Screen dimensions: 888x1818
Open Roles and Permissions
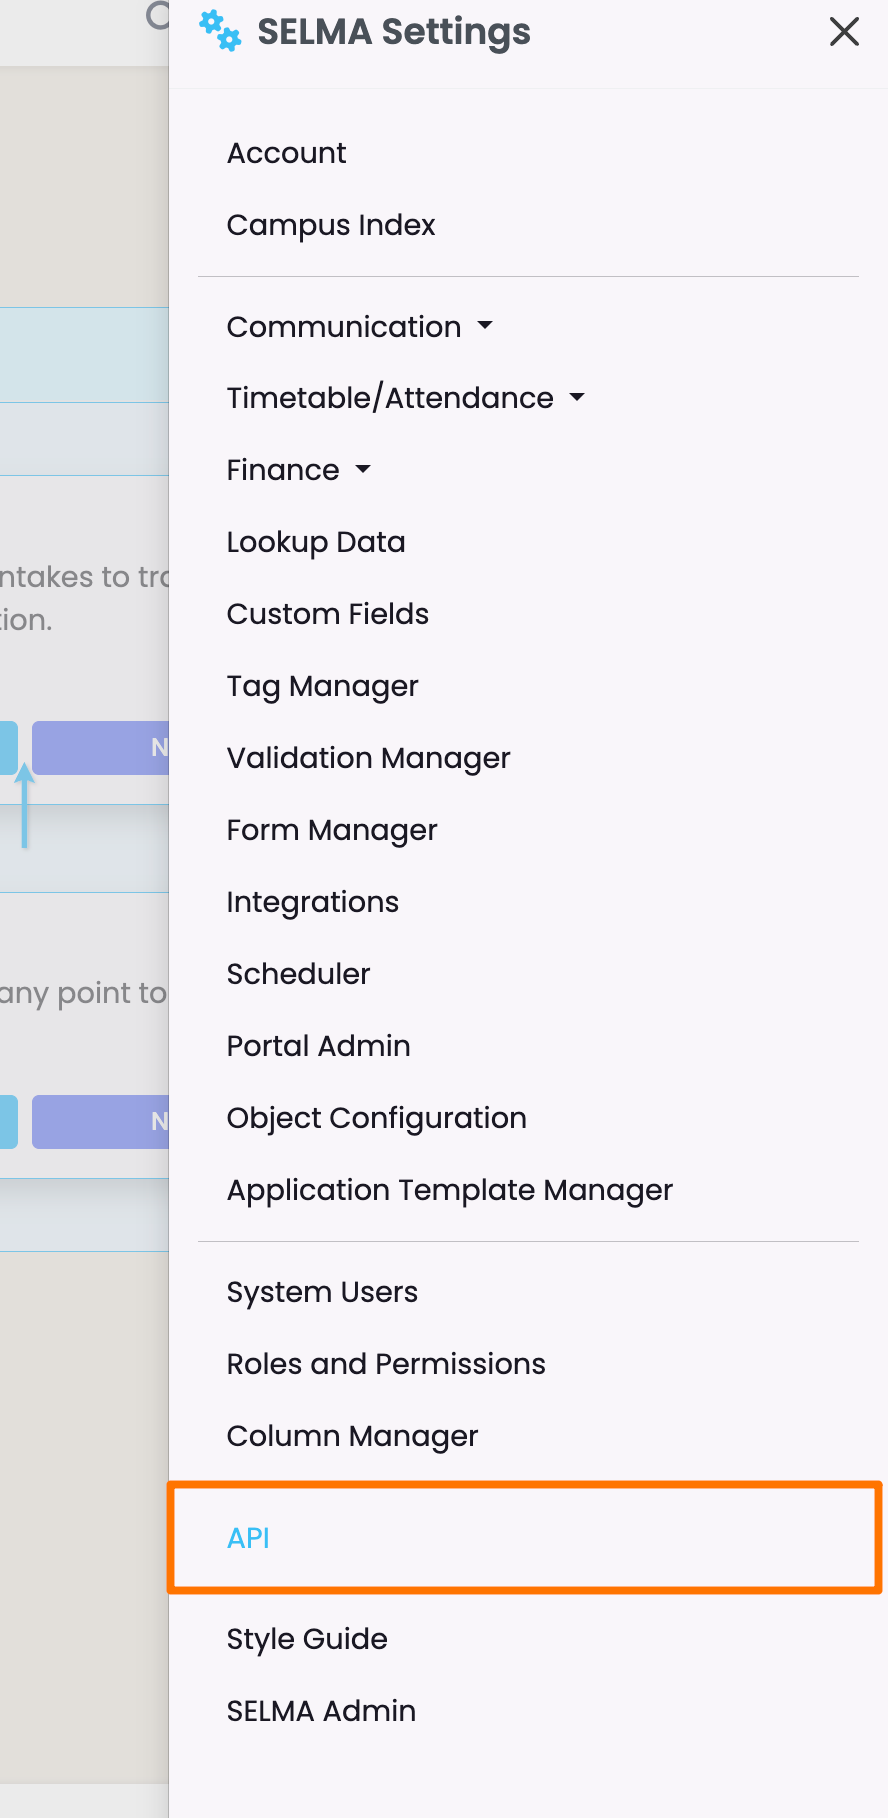pos(386,1364)
